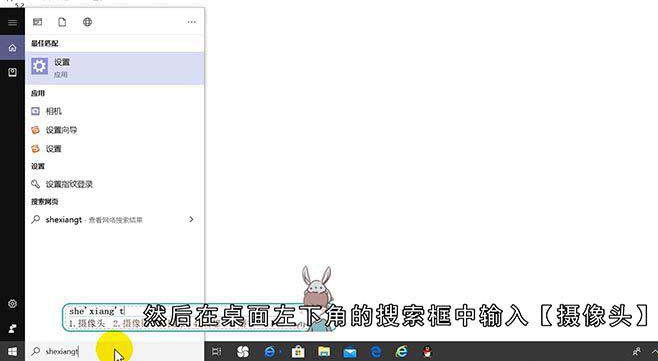Filter results by Documents icon
The height and width of the screenshot is (361, 658).
click(62, 22)
